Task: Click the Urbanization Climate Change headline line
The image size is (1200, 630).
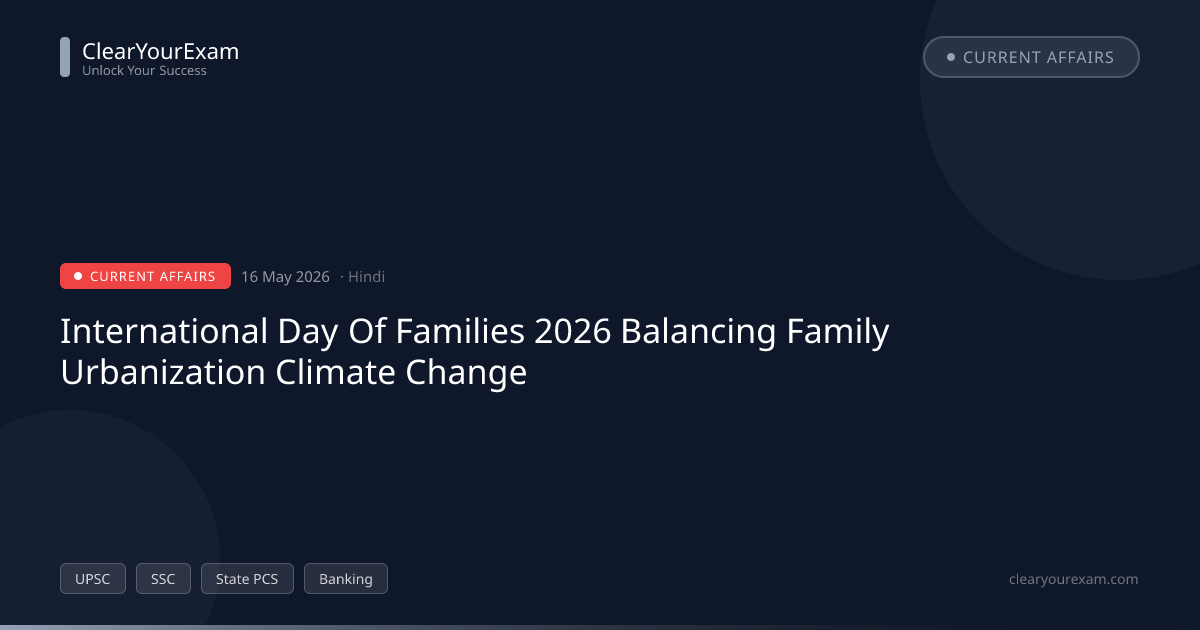Action: [294, 372]
